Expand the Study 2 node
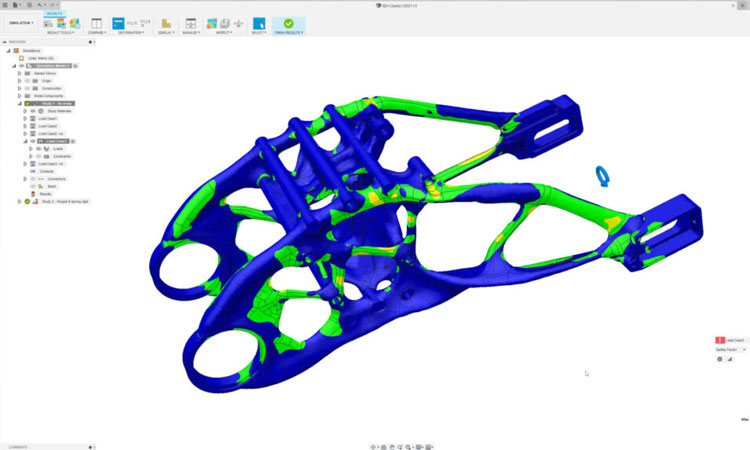 (20, 202)
